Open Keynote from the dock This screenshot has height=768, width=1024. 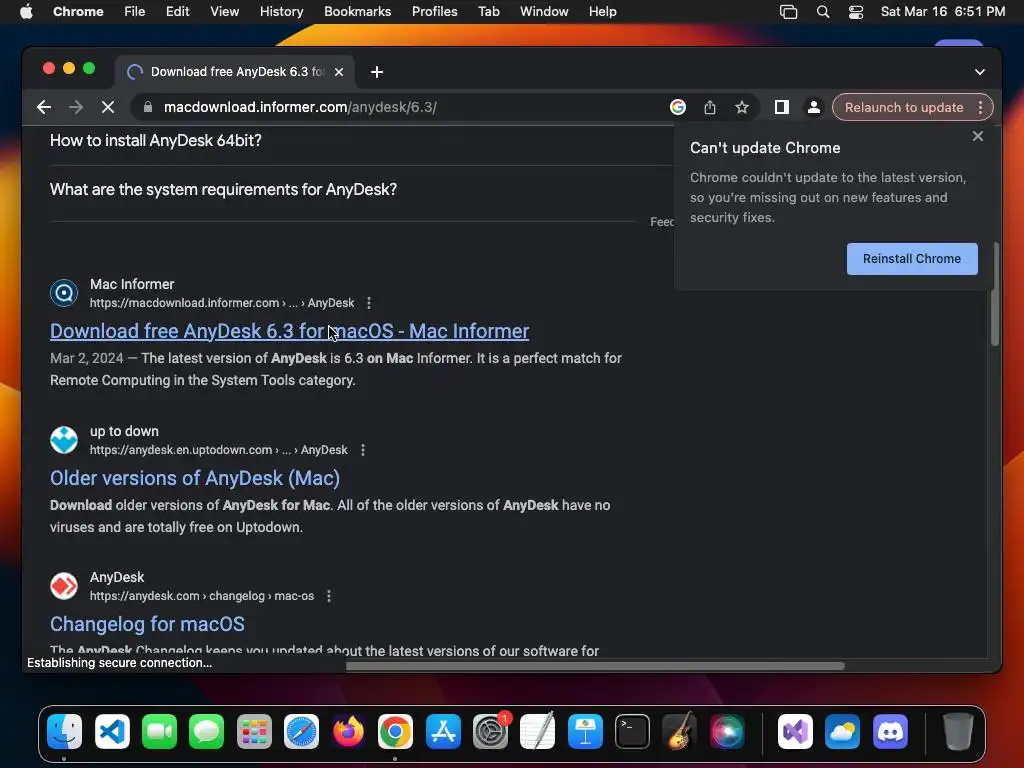pos(585,731)
